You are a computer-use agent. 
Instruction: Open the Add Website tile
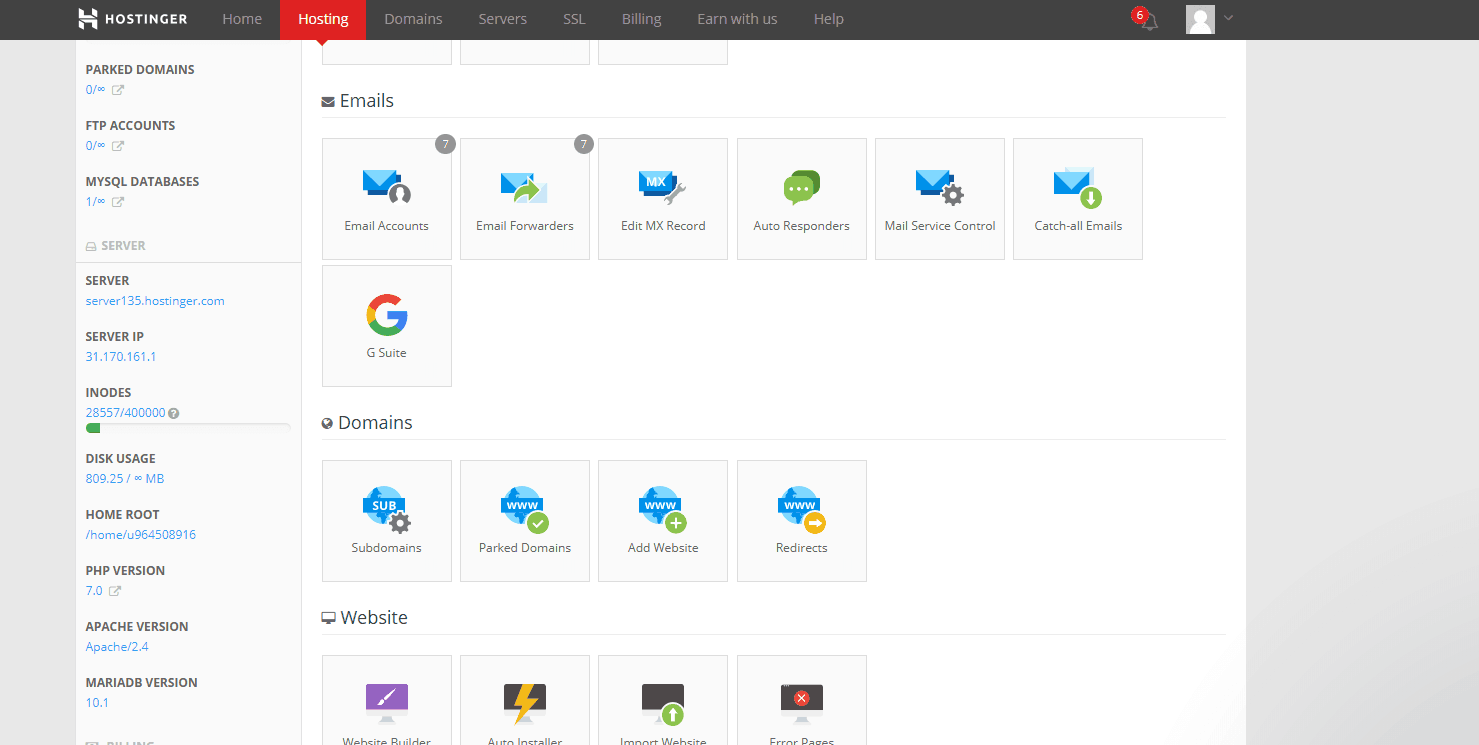click(663, 521)
